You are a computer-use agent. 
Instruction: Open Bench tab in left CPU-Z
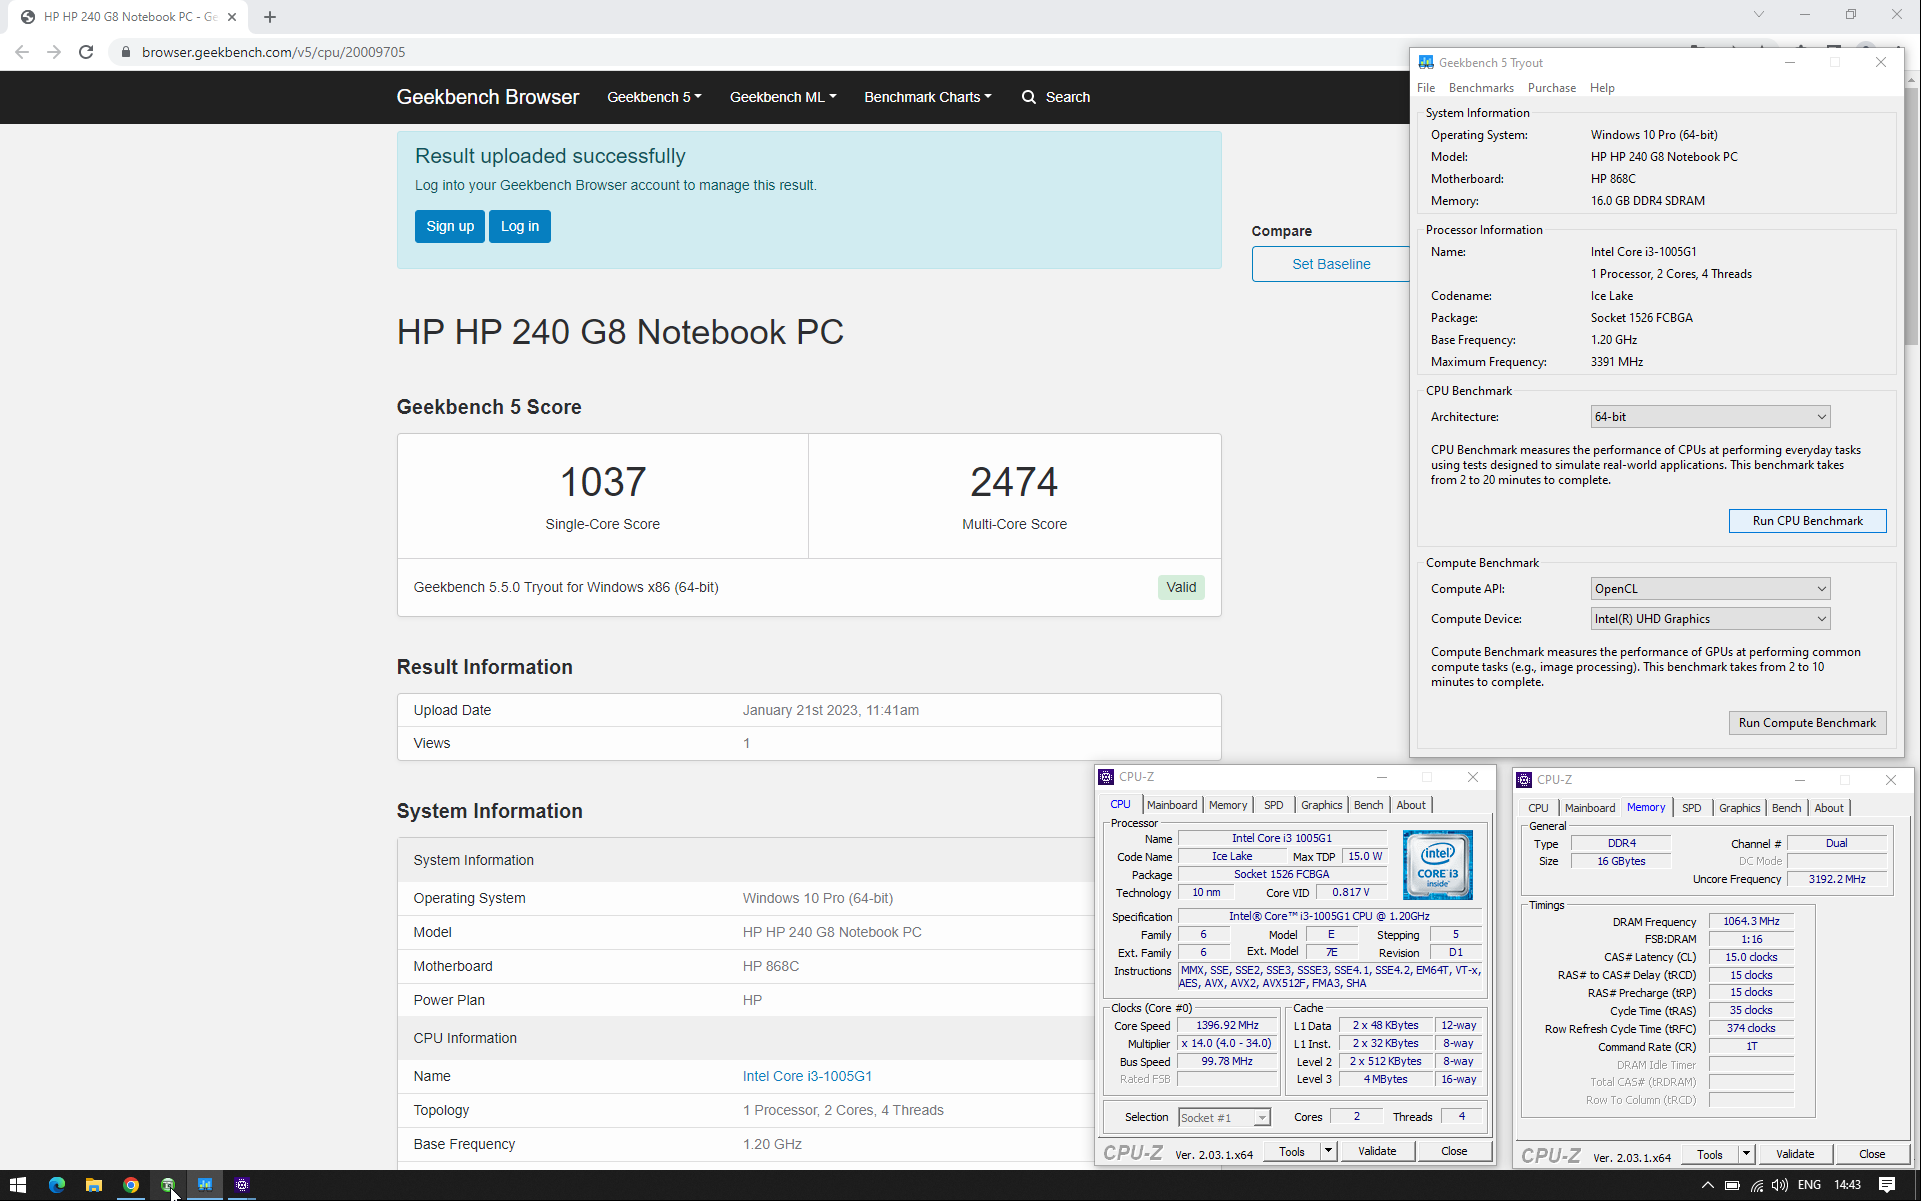coord(1368,805)
